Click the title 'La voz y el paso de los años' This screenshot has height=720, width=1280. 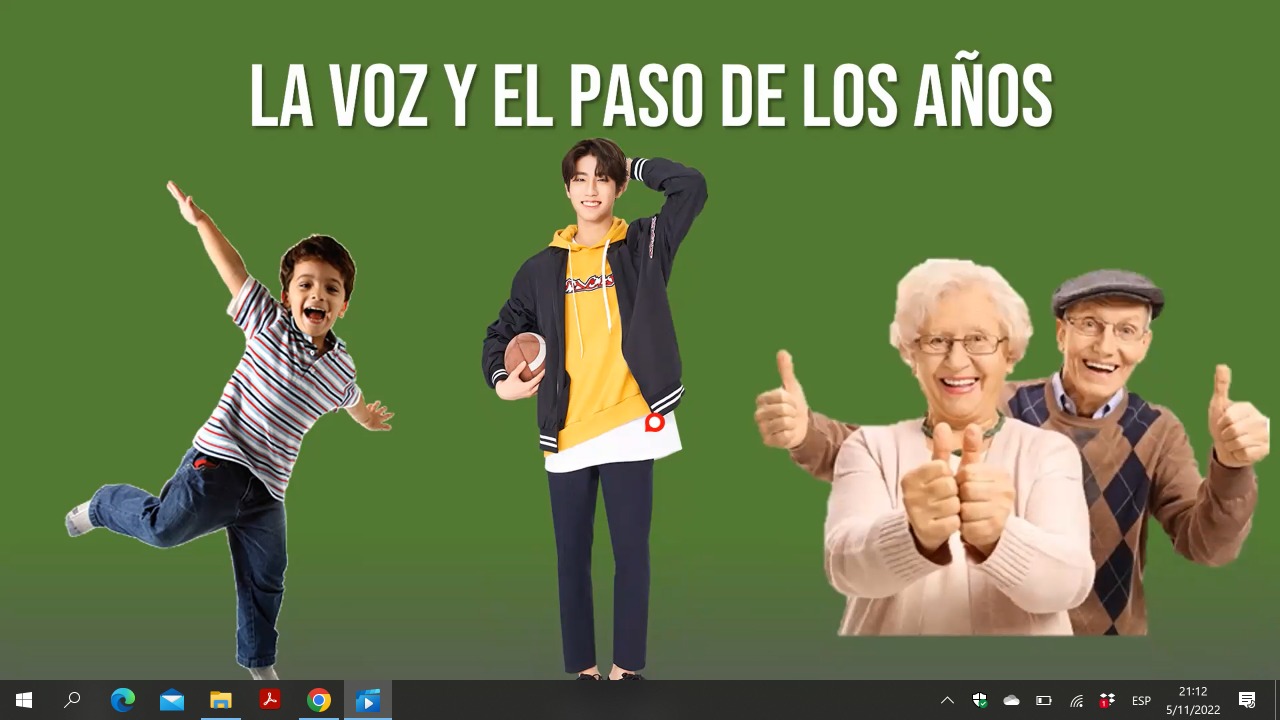pos(650,97)
